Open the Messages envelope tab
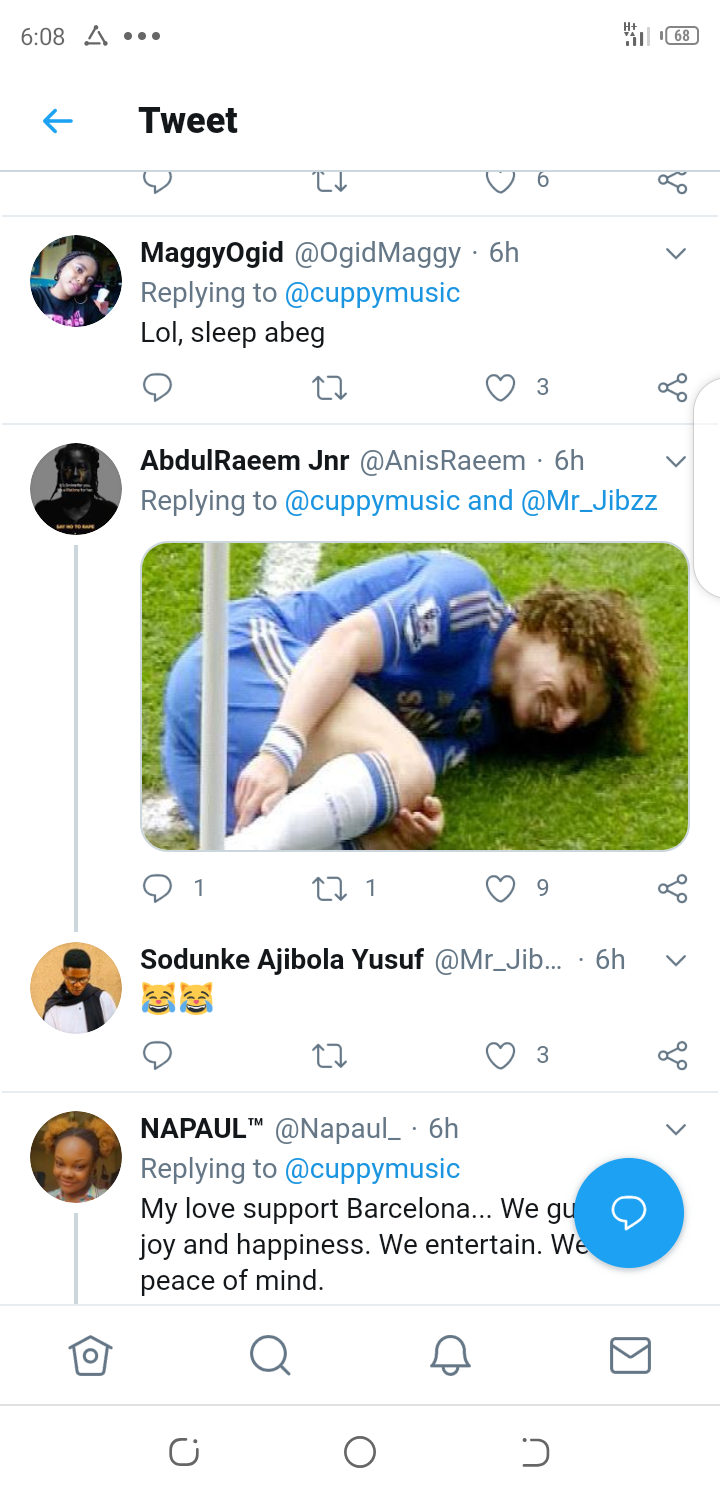The width and height of the screenshot is (720, 1500). coord(630,1356)
